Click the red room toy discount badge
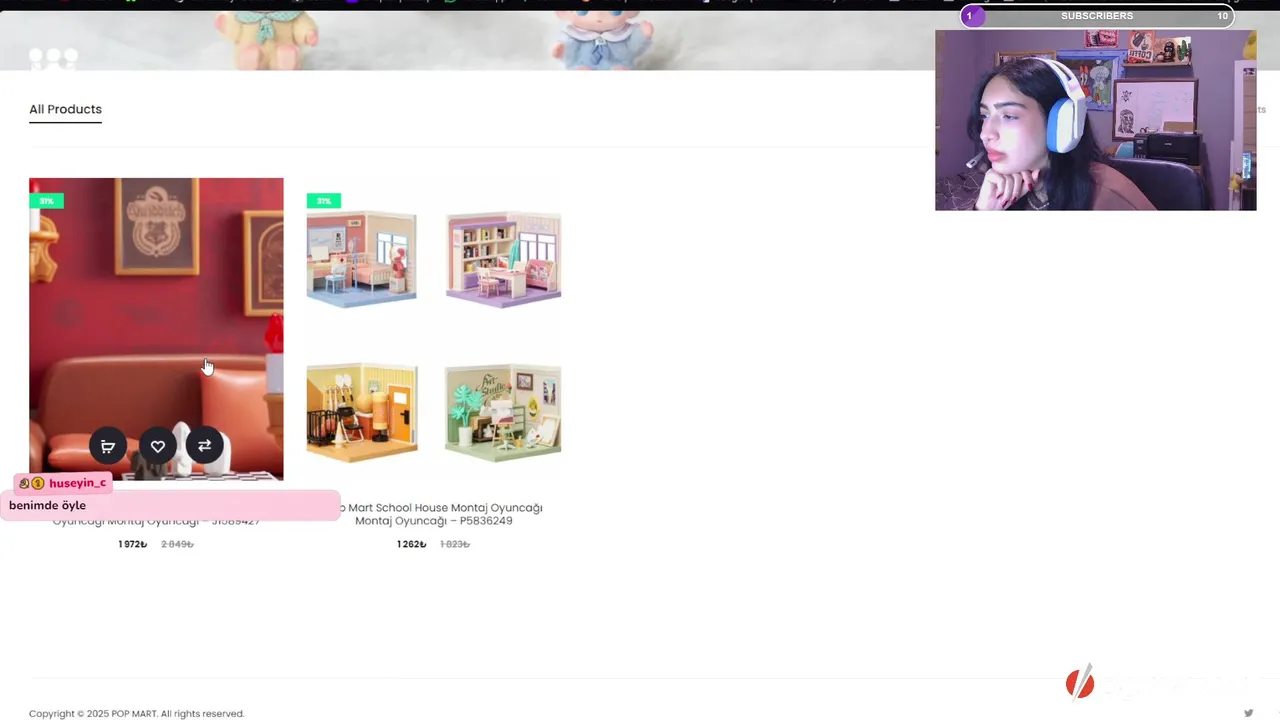This screenshot has height=720, width=1280. pos(46,201)
